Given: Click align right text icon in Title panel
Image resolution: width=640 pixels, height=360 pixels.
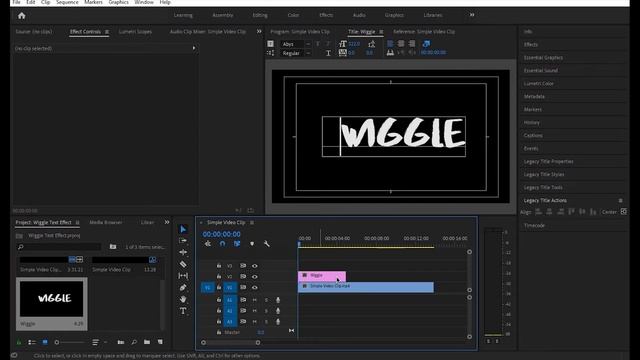Looking at the screenshot, I should point(411,44).
